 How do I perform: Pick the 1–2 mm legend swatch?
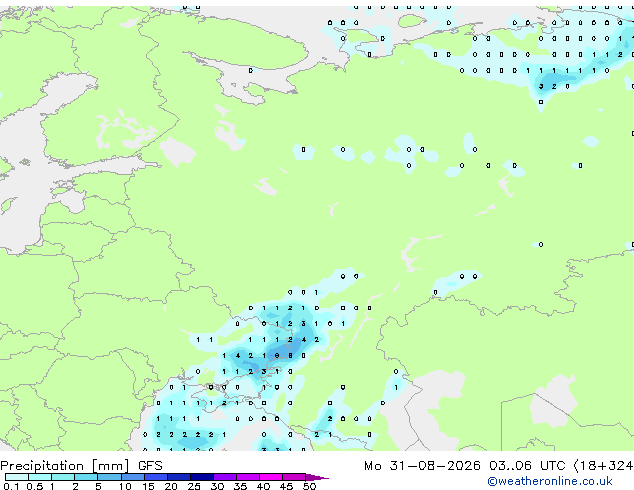[63, 477]
